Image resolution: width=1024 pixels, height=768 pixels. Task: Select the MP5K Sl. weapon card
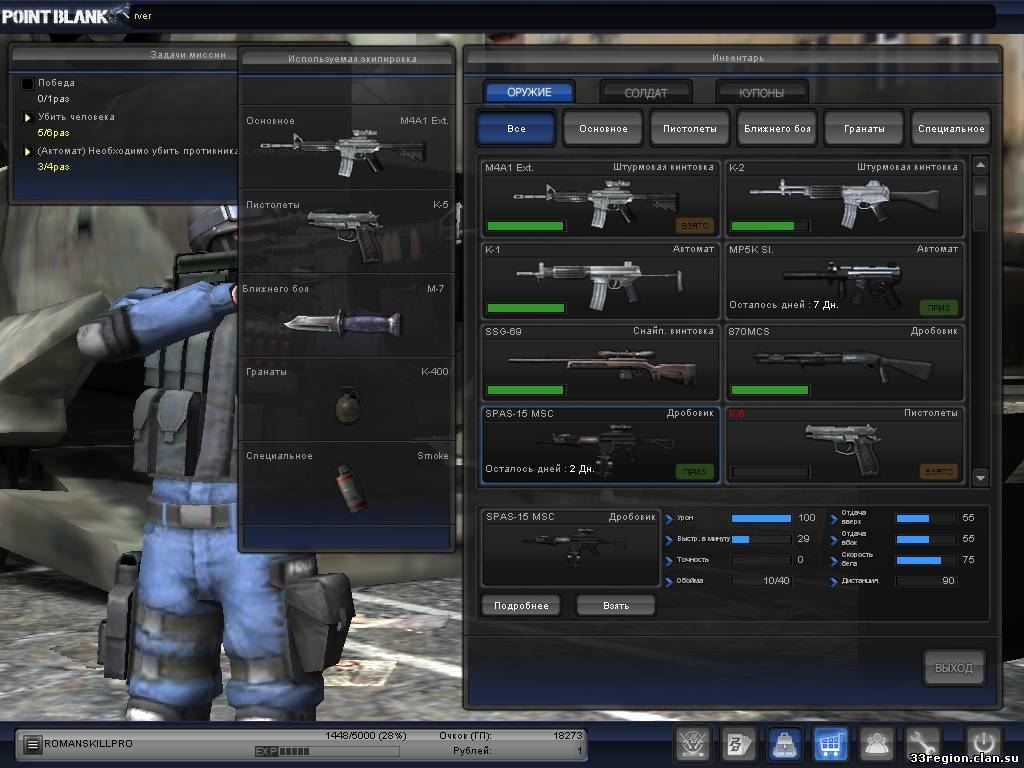pyautogui.click(x=844, y=281)
